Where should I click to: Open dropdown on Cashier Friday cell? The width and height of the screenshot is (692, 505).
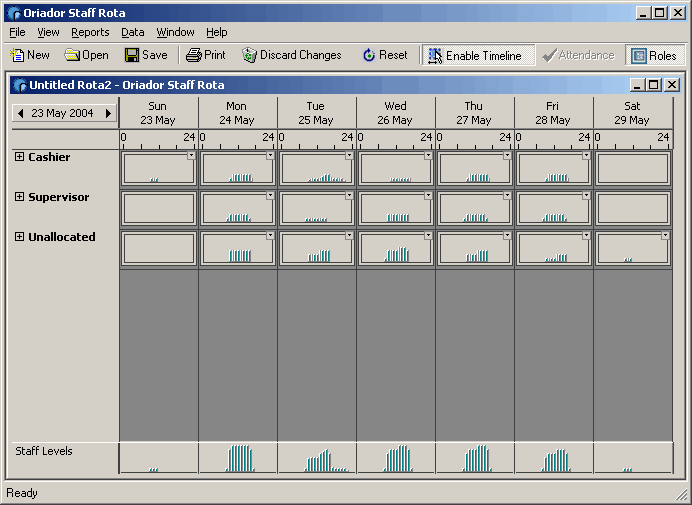coord(586,155)
